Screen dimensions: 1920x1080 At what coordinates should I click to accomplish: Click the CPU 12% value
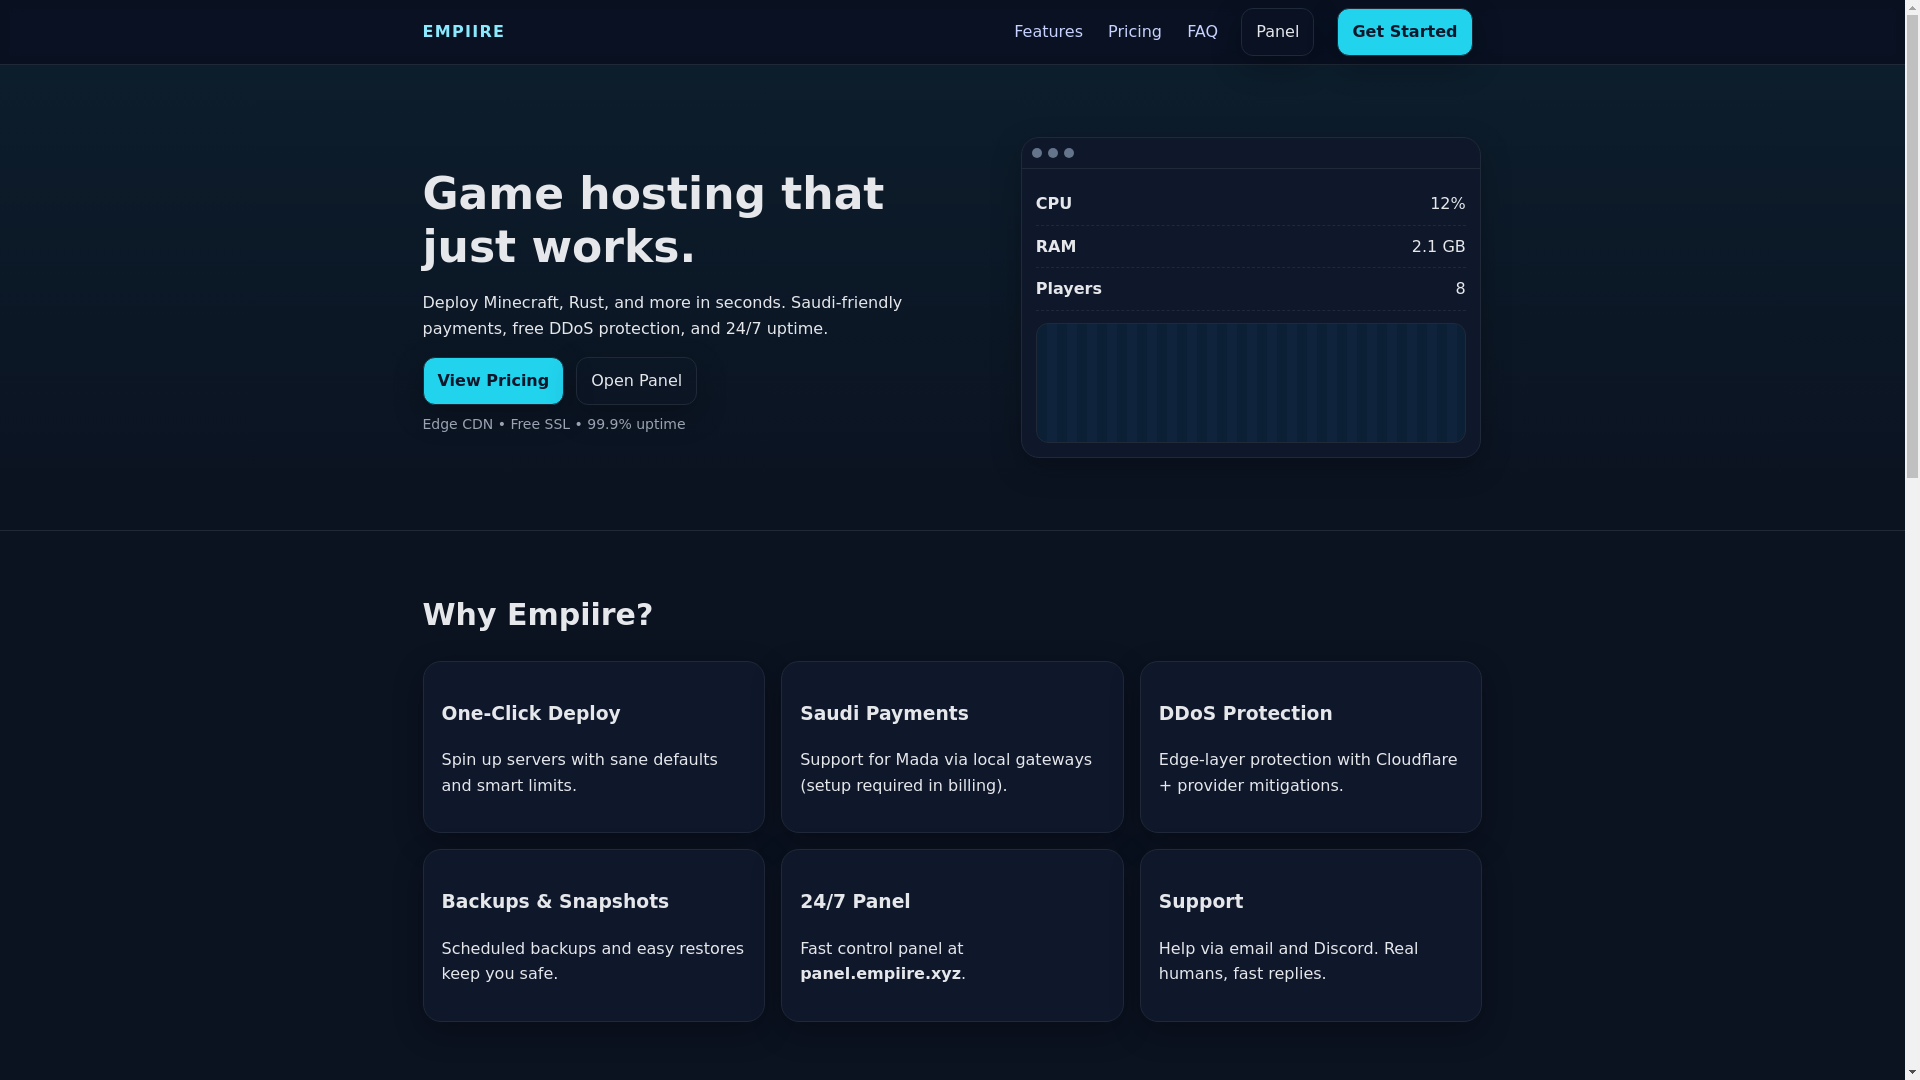pos(1447,204)
